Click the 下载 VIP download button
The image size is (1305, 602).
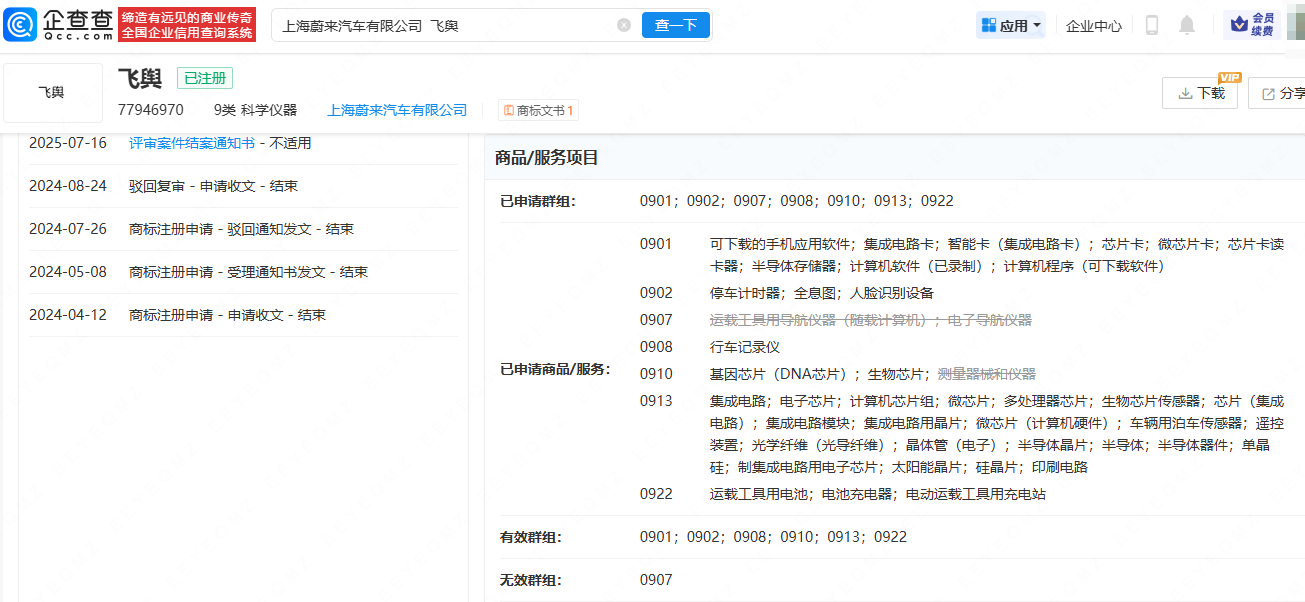(1200, 93)
